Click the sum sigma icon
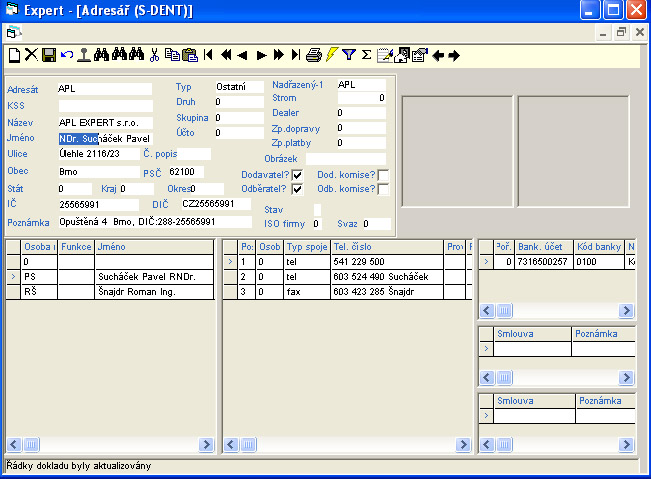Image resolution: width=651 pixels, height=479 pixels. (x=366, y=55)
